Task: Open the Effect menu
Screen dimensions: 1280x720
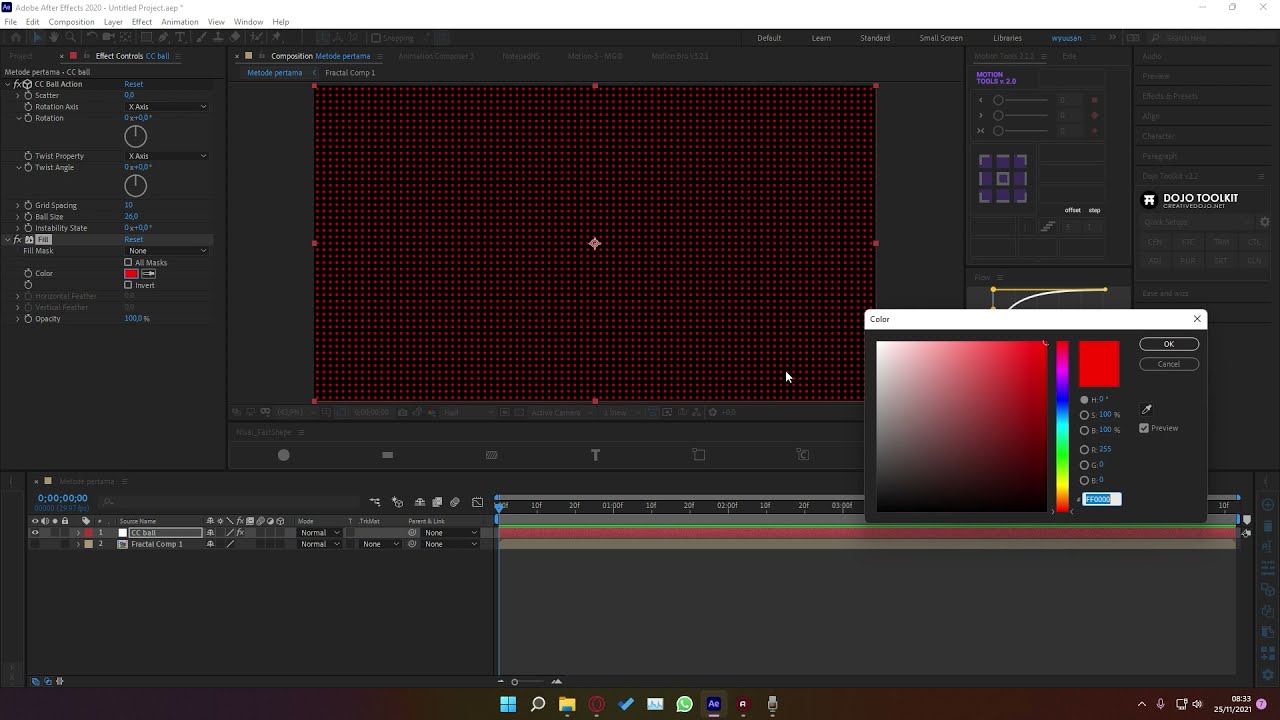Action: point(142,22)
